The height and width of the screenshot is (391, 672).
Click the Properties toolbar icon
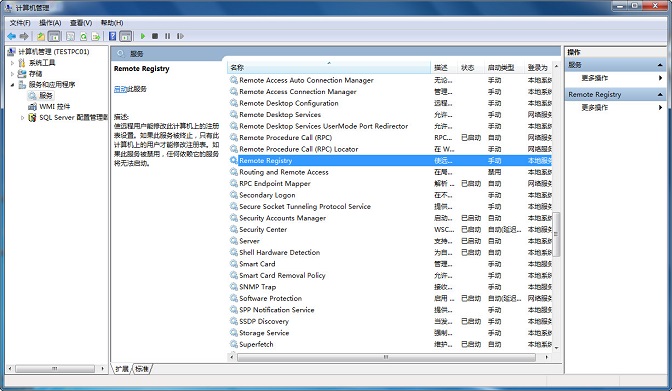70,36
